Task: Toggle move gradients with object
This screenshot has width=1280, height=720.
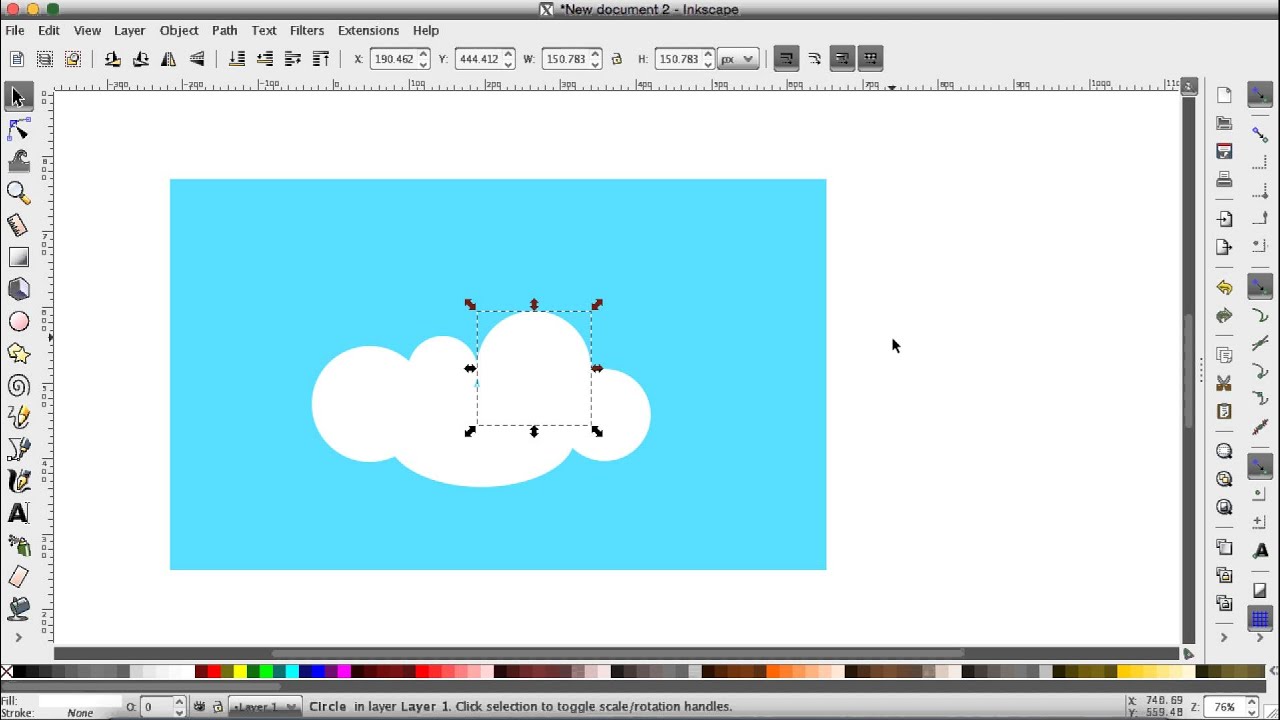Action: pos(842,59)
